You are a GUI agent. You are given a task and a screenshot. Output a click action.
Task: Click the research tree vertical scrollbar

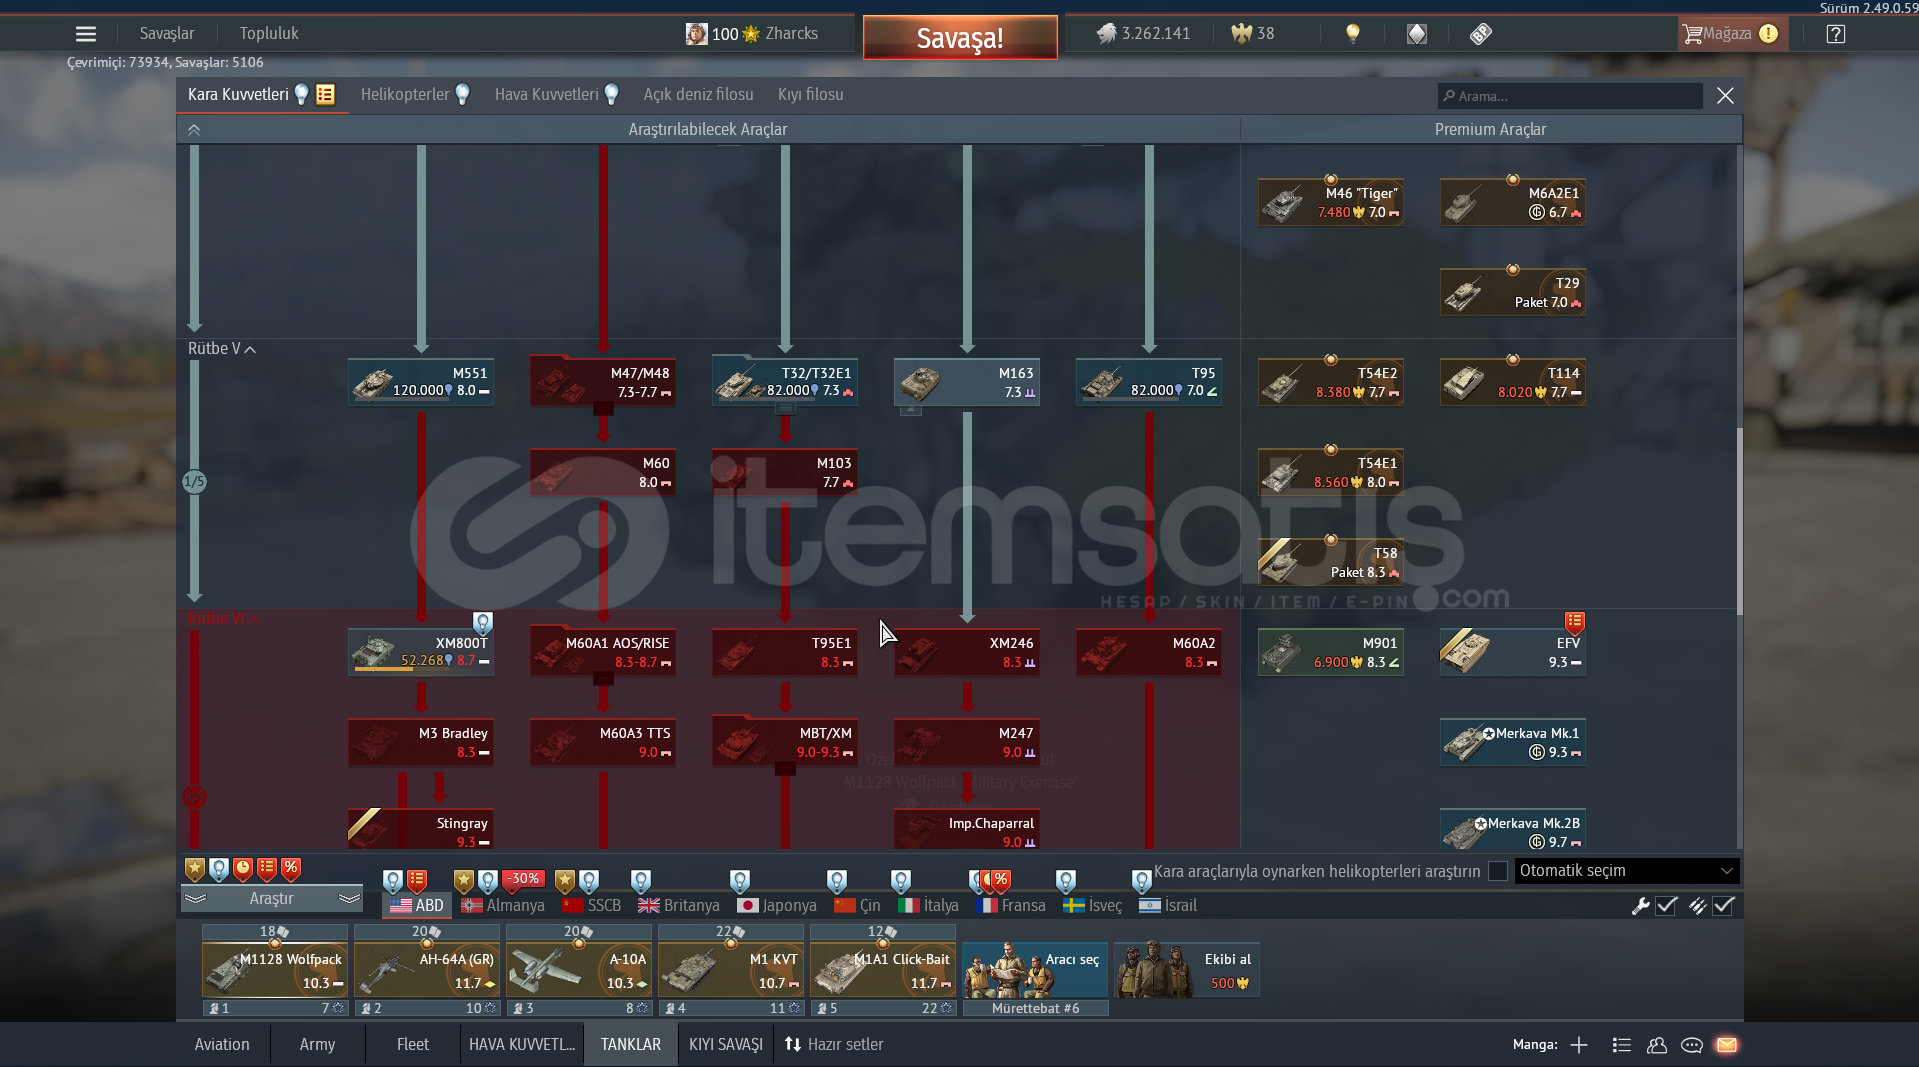1739,520
